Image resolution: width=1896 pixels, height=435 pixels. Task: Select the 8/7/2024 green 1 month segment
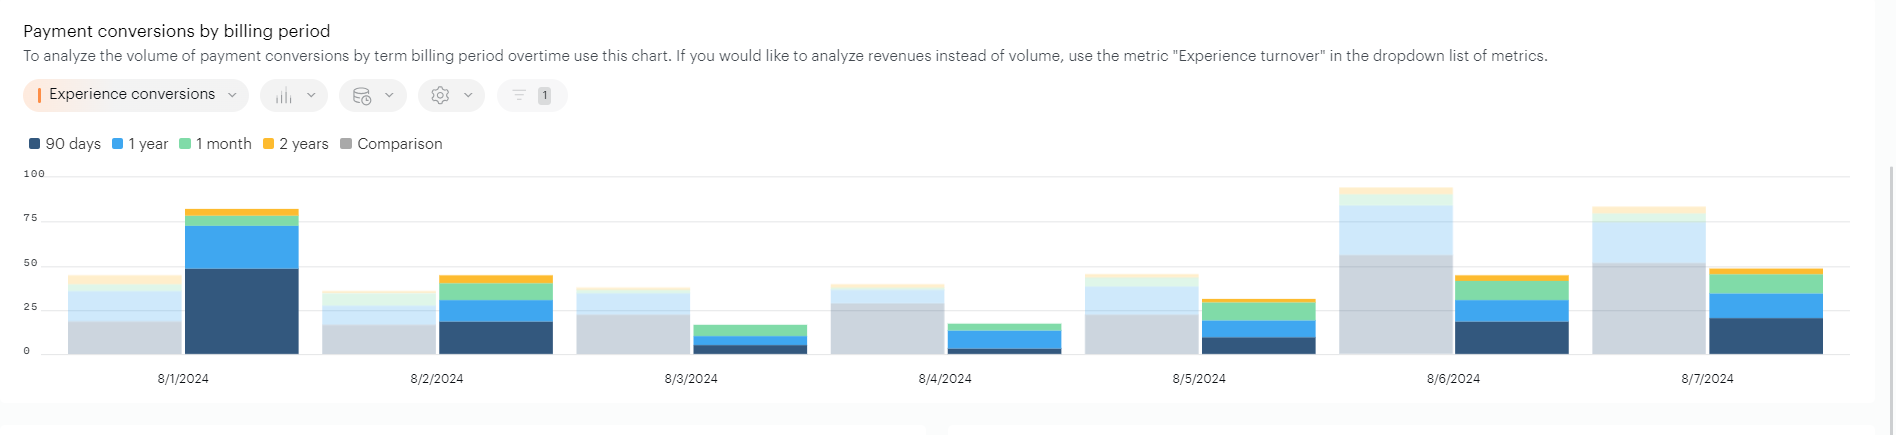coord(1766,284)
